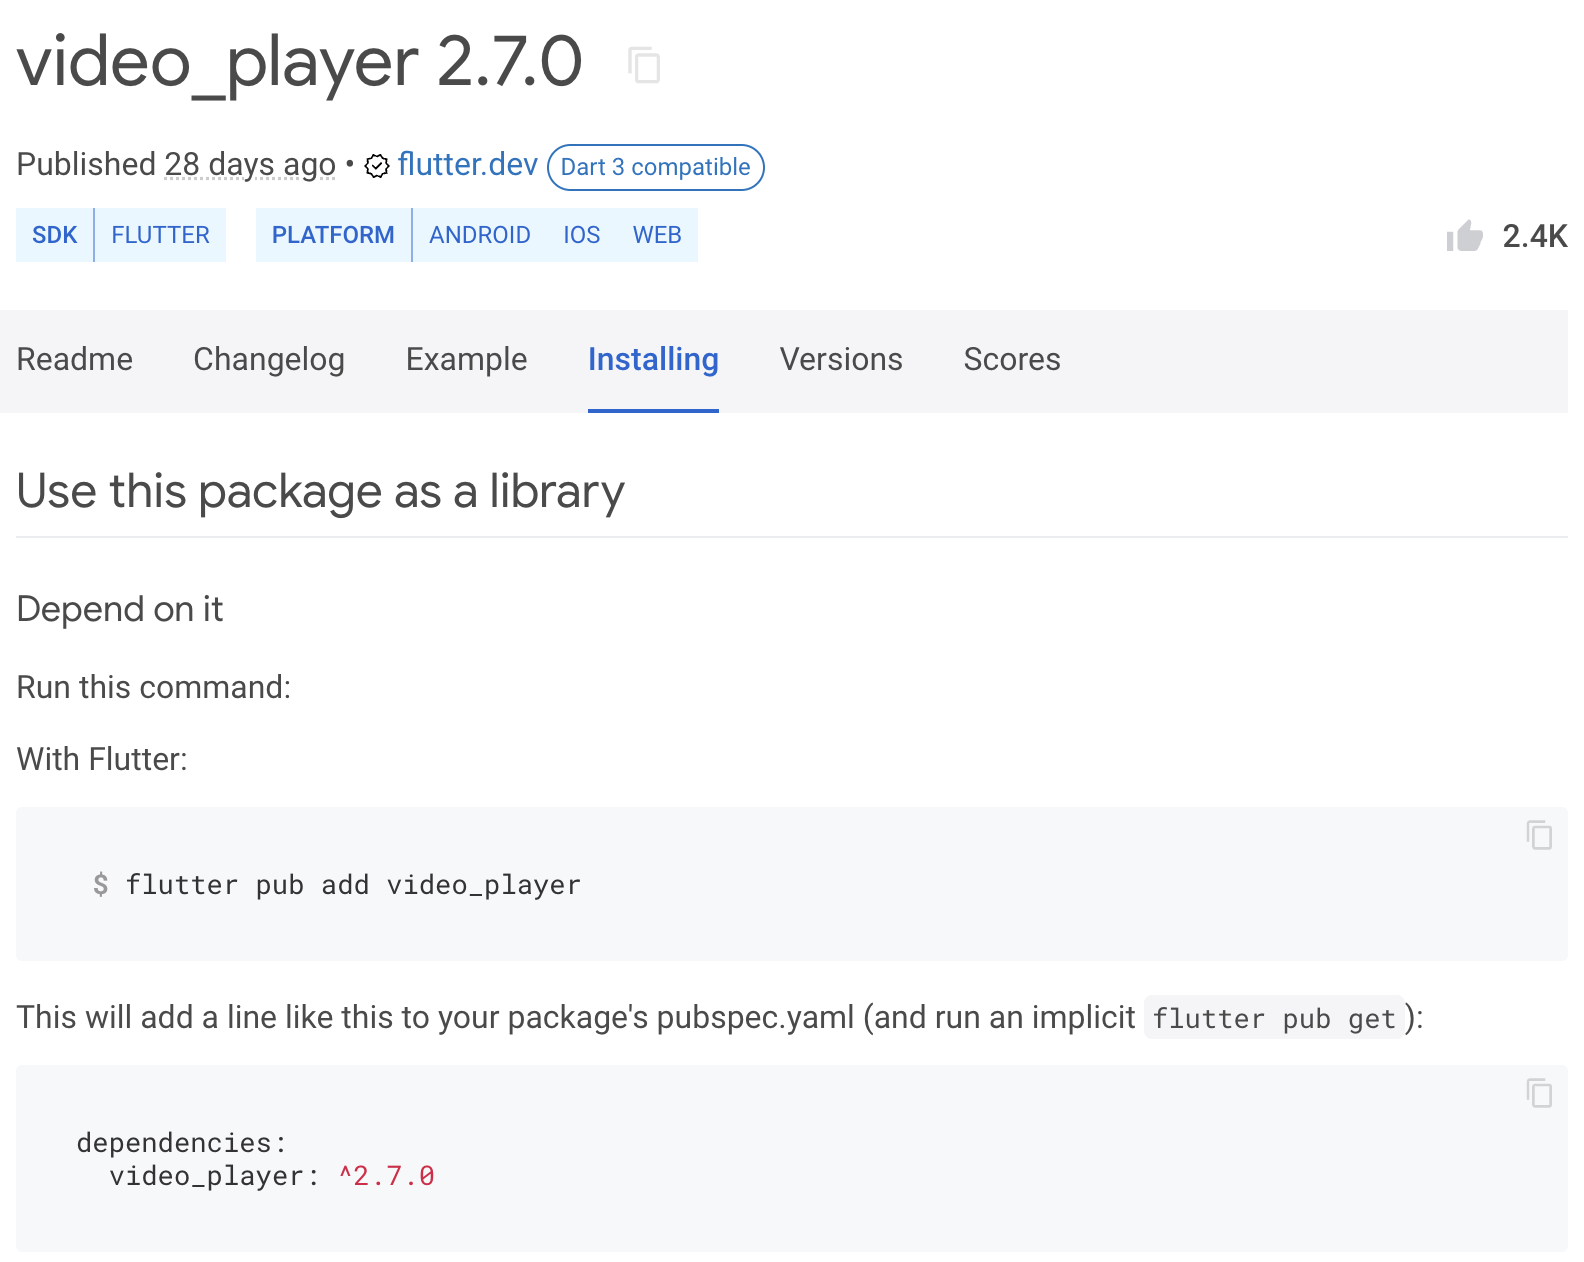The image size is (1584, 1262).
Task: Click the verified publisher badge icon
Action: coord(377,166)
